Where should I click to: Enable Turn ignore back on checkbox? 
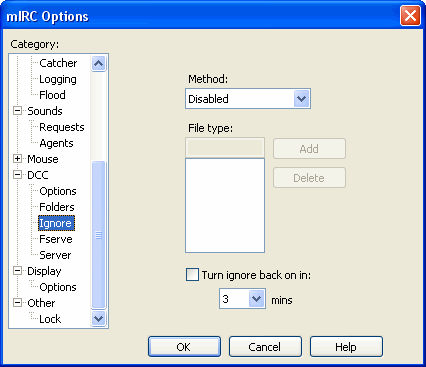(192, 275)
